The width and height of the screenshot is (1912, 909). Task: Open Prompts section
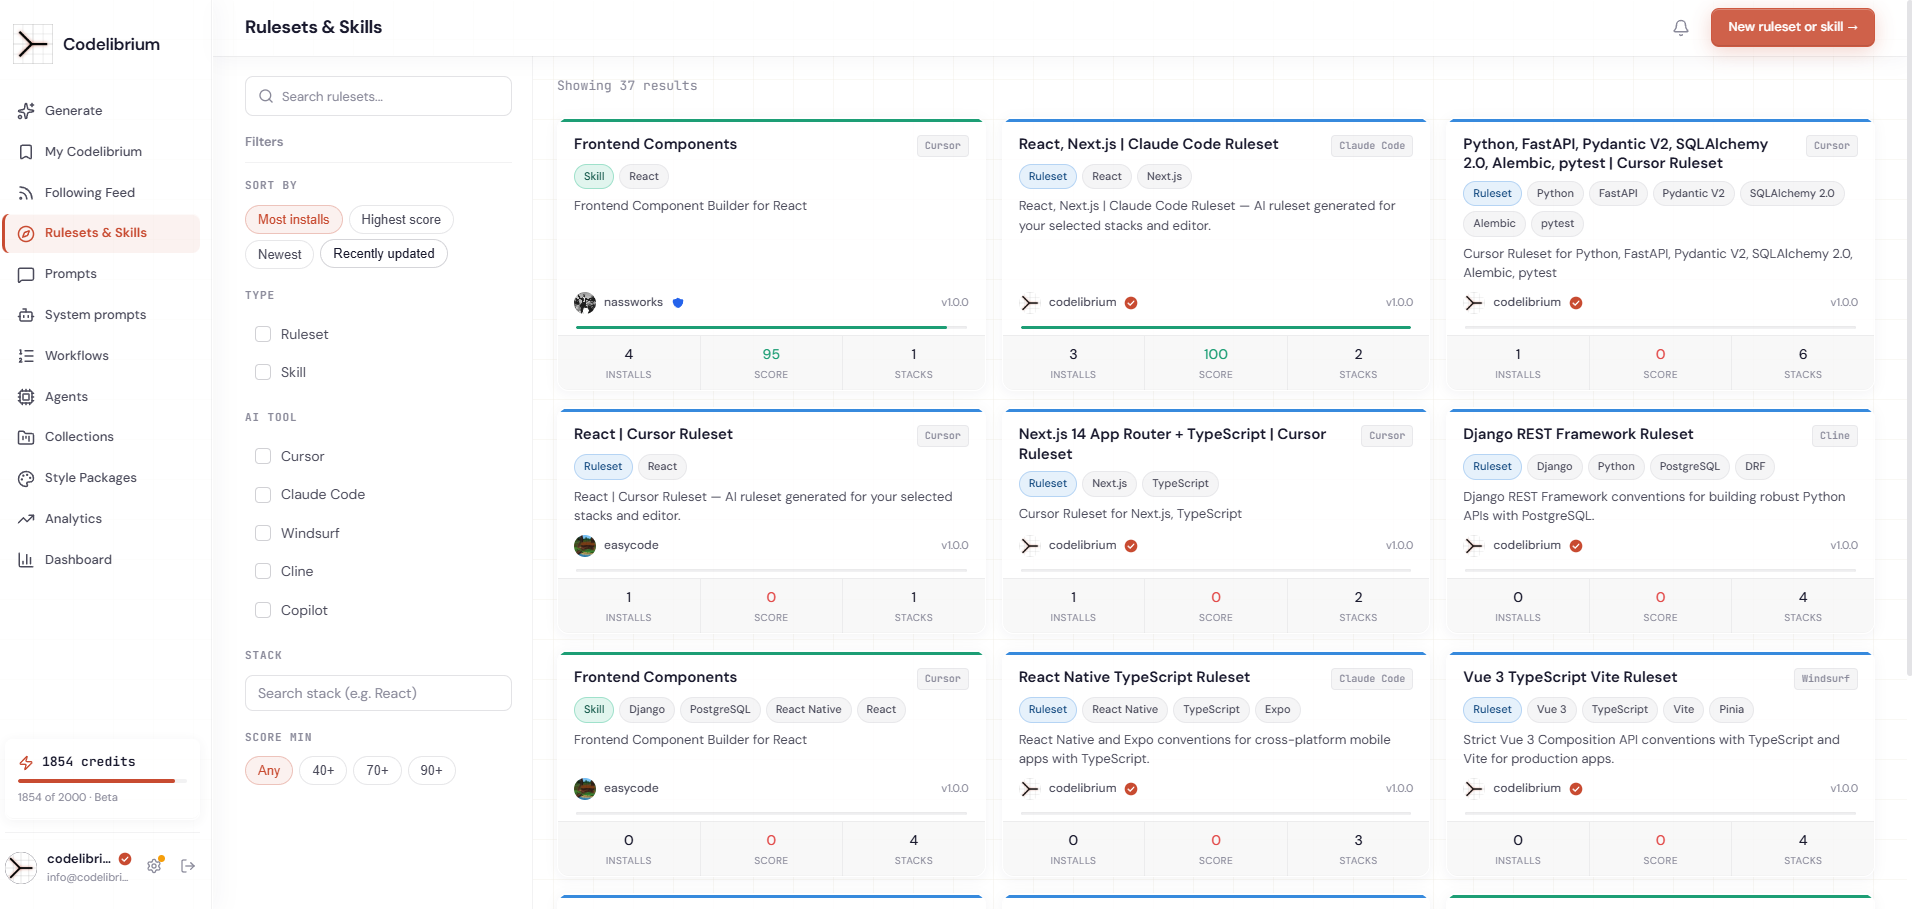102,274
